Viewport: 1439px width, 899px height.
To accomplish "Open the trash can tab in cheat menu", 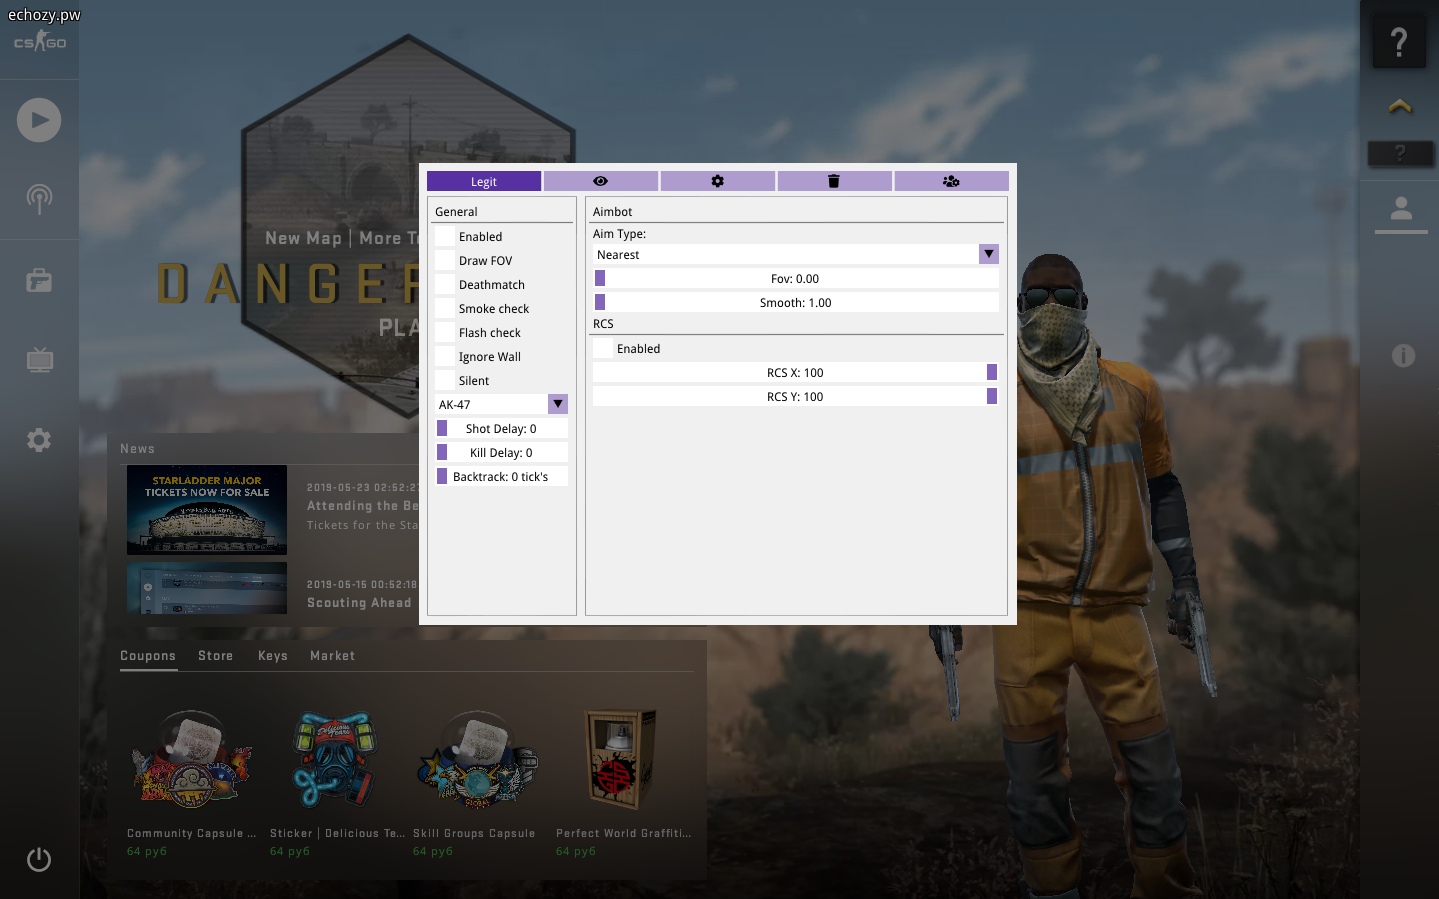I will (835, 181).
